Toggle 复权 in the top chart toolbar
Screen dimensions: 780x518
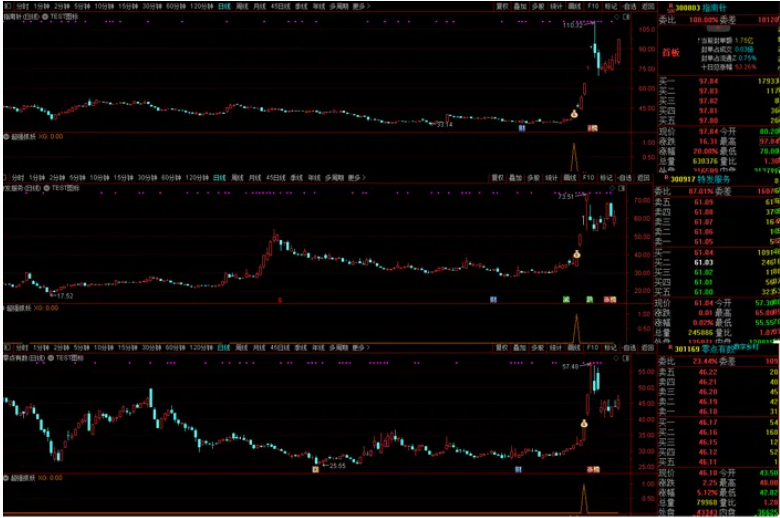click(502, 6)
